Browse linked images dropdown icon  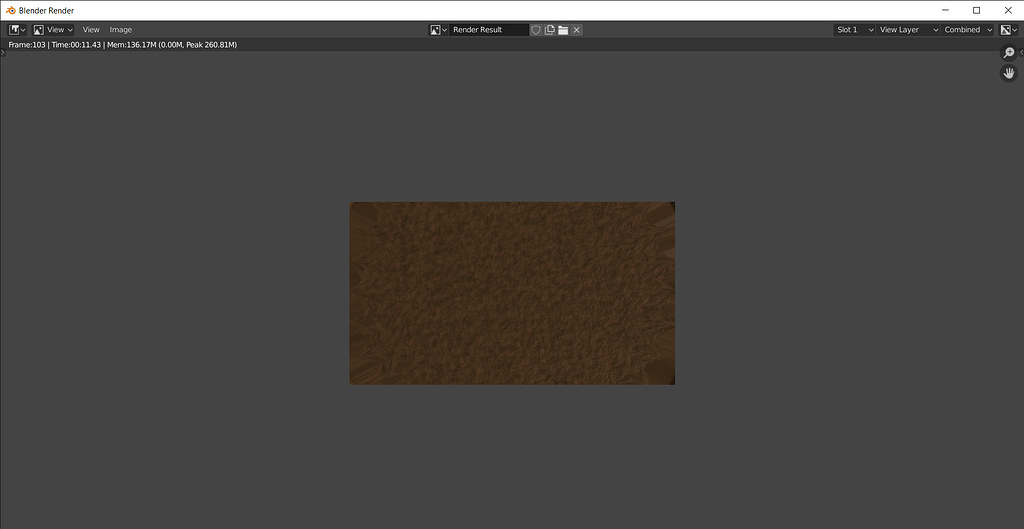coord(438,30)
